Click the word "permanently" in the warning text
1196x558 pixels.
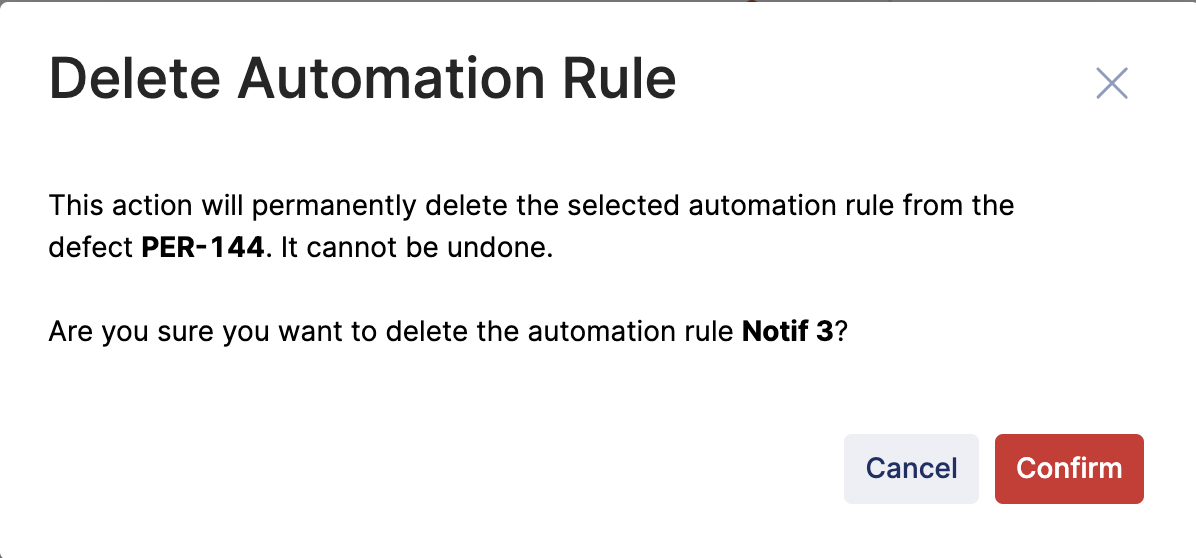(x=336, y=206)
